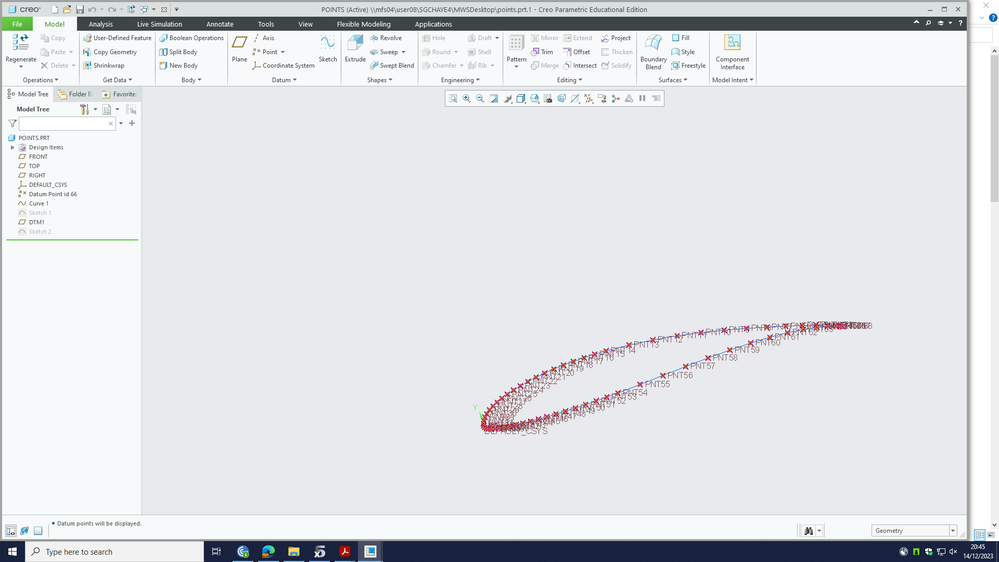Click the Regenerate icon
The image size is (999, 562).
pos(20,45)
